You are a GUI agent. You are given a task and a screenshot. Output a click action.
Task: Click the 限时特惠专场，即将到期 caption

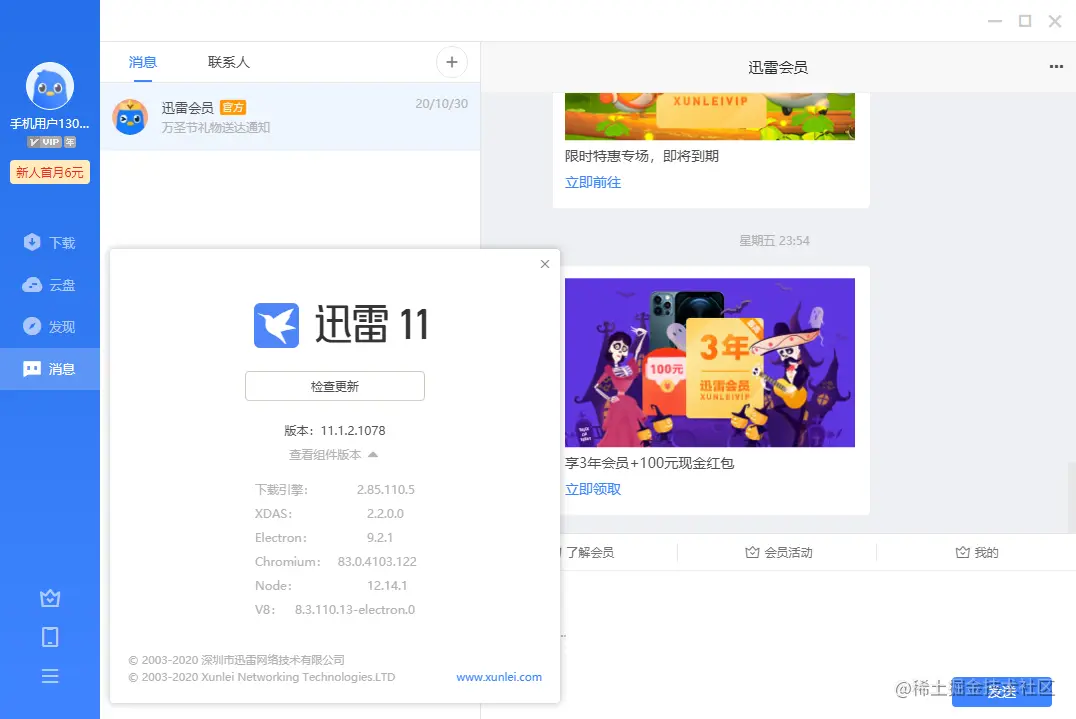click(x=642, y=156)
